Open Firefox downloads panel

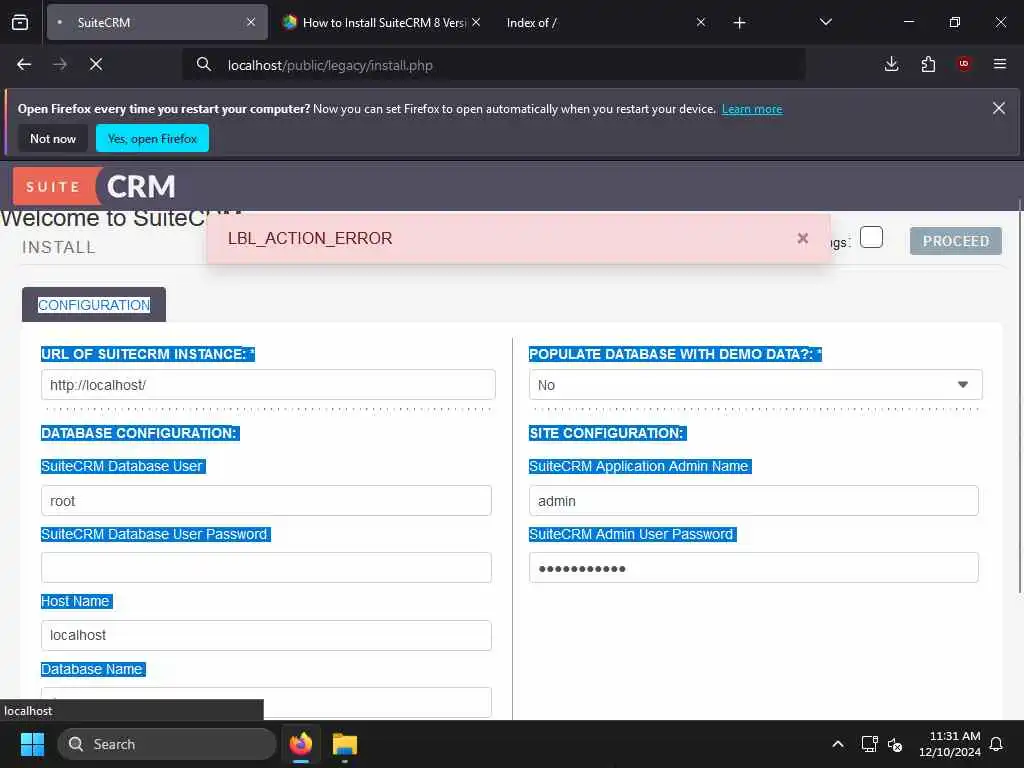coord(891,64)
